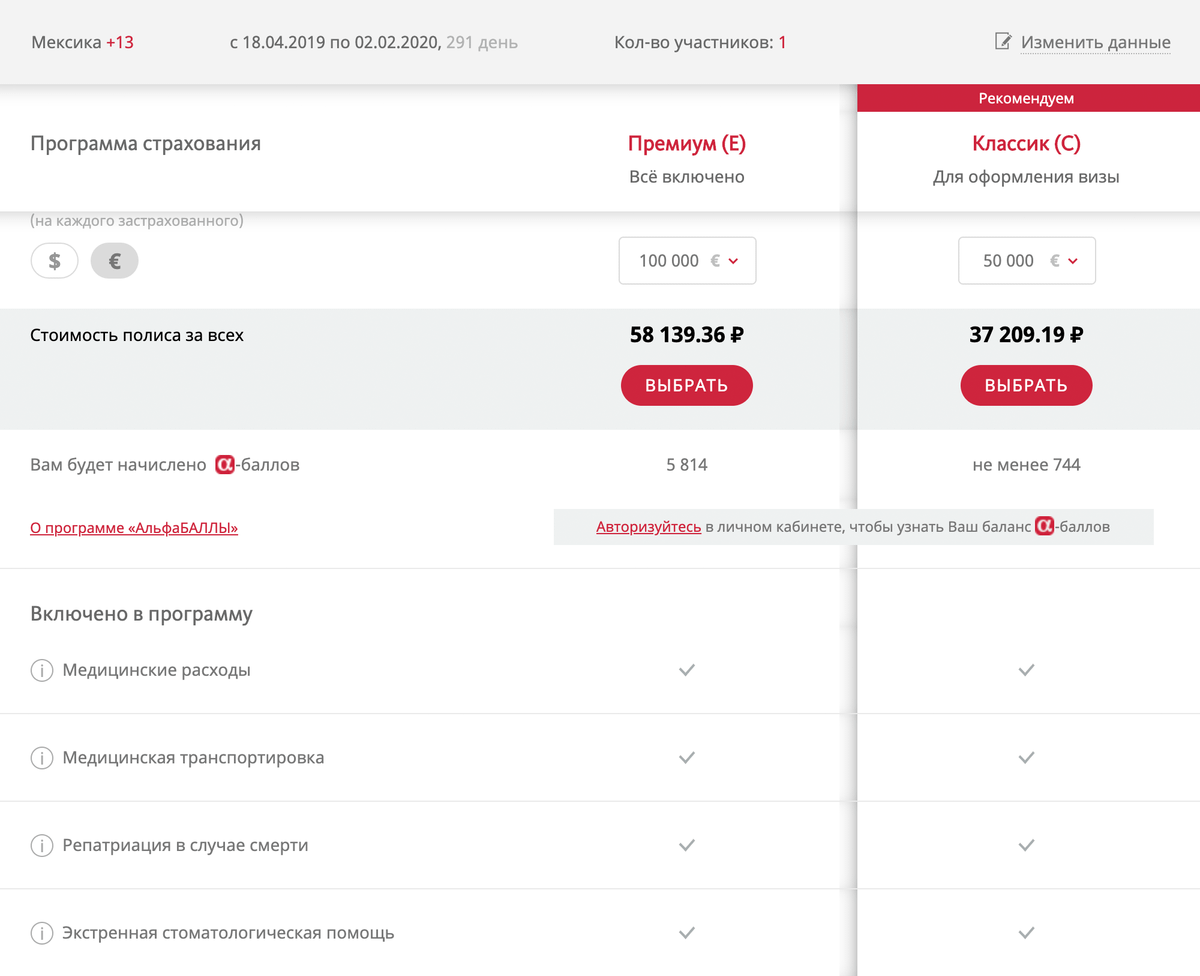This screenshot has width=1200, height=976.
Task: Click Премиум checkmark for Репатриация в случае смерти
Action: click(x=686, y=845)
